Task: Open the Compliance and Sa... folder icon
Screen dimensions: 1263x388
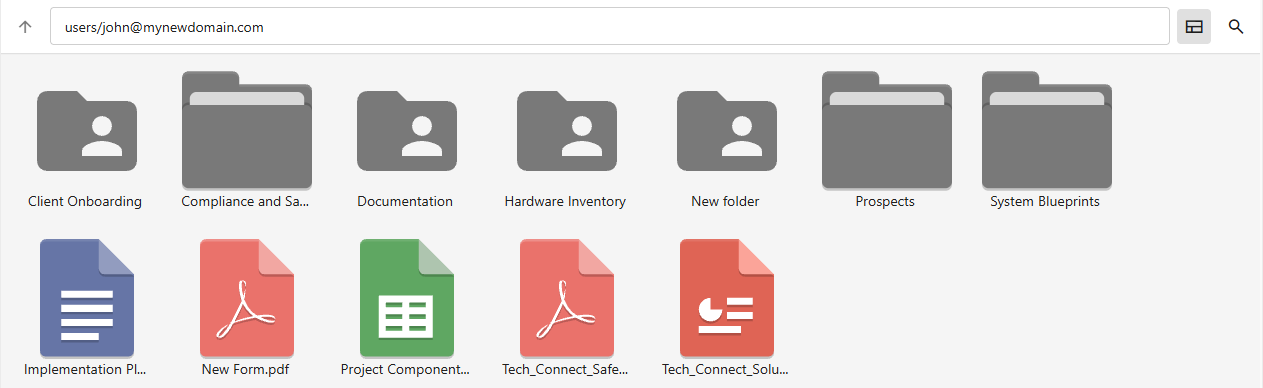Action: pos(247,130)
